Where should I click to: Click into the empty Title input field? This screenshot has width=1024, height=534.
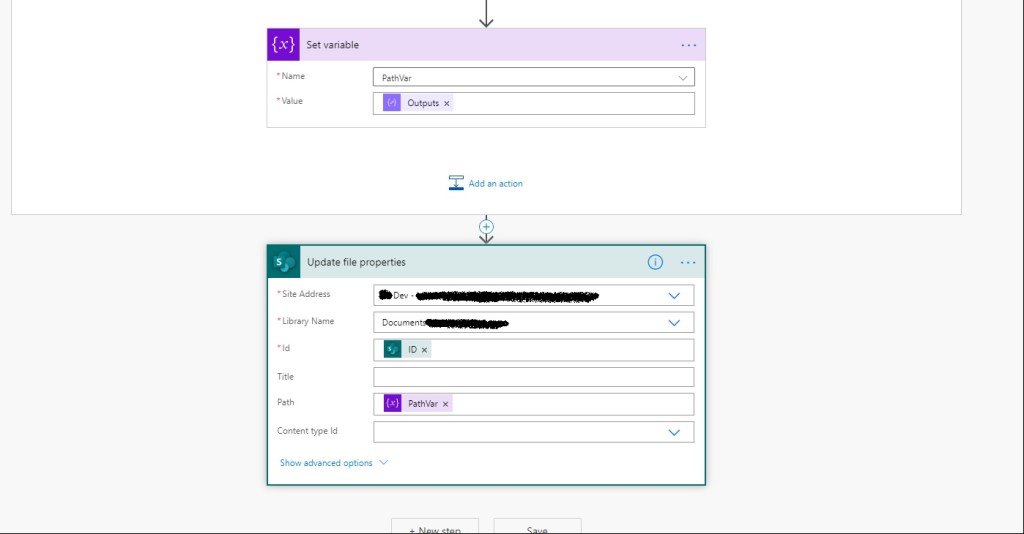pos(533,377)
